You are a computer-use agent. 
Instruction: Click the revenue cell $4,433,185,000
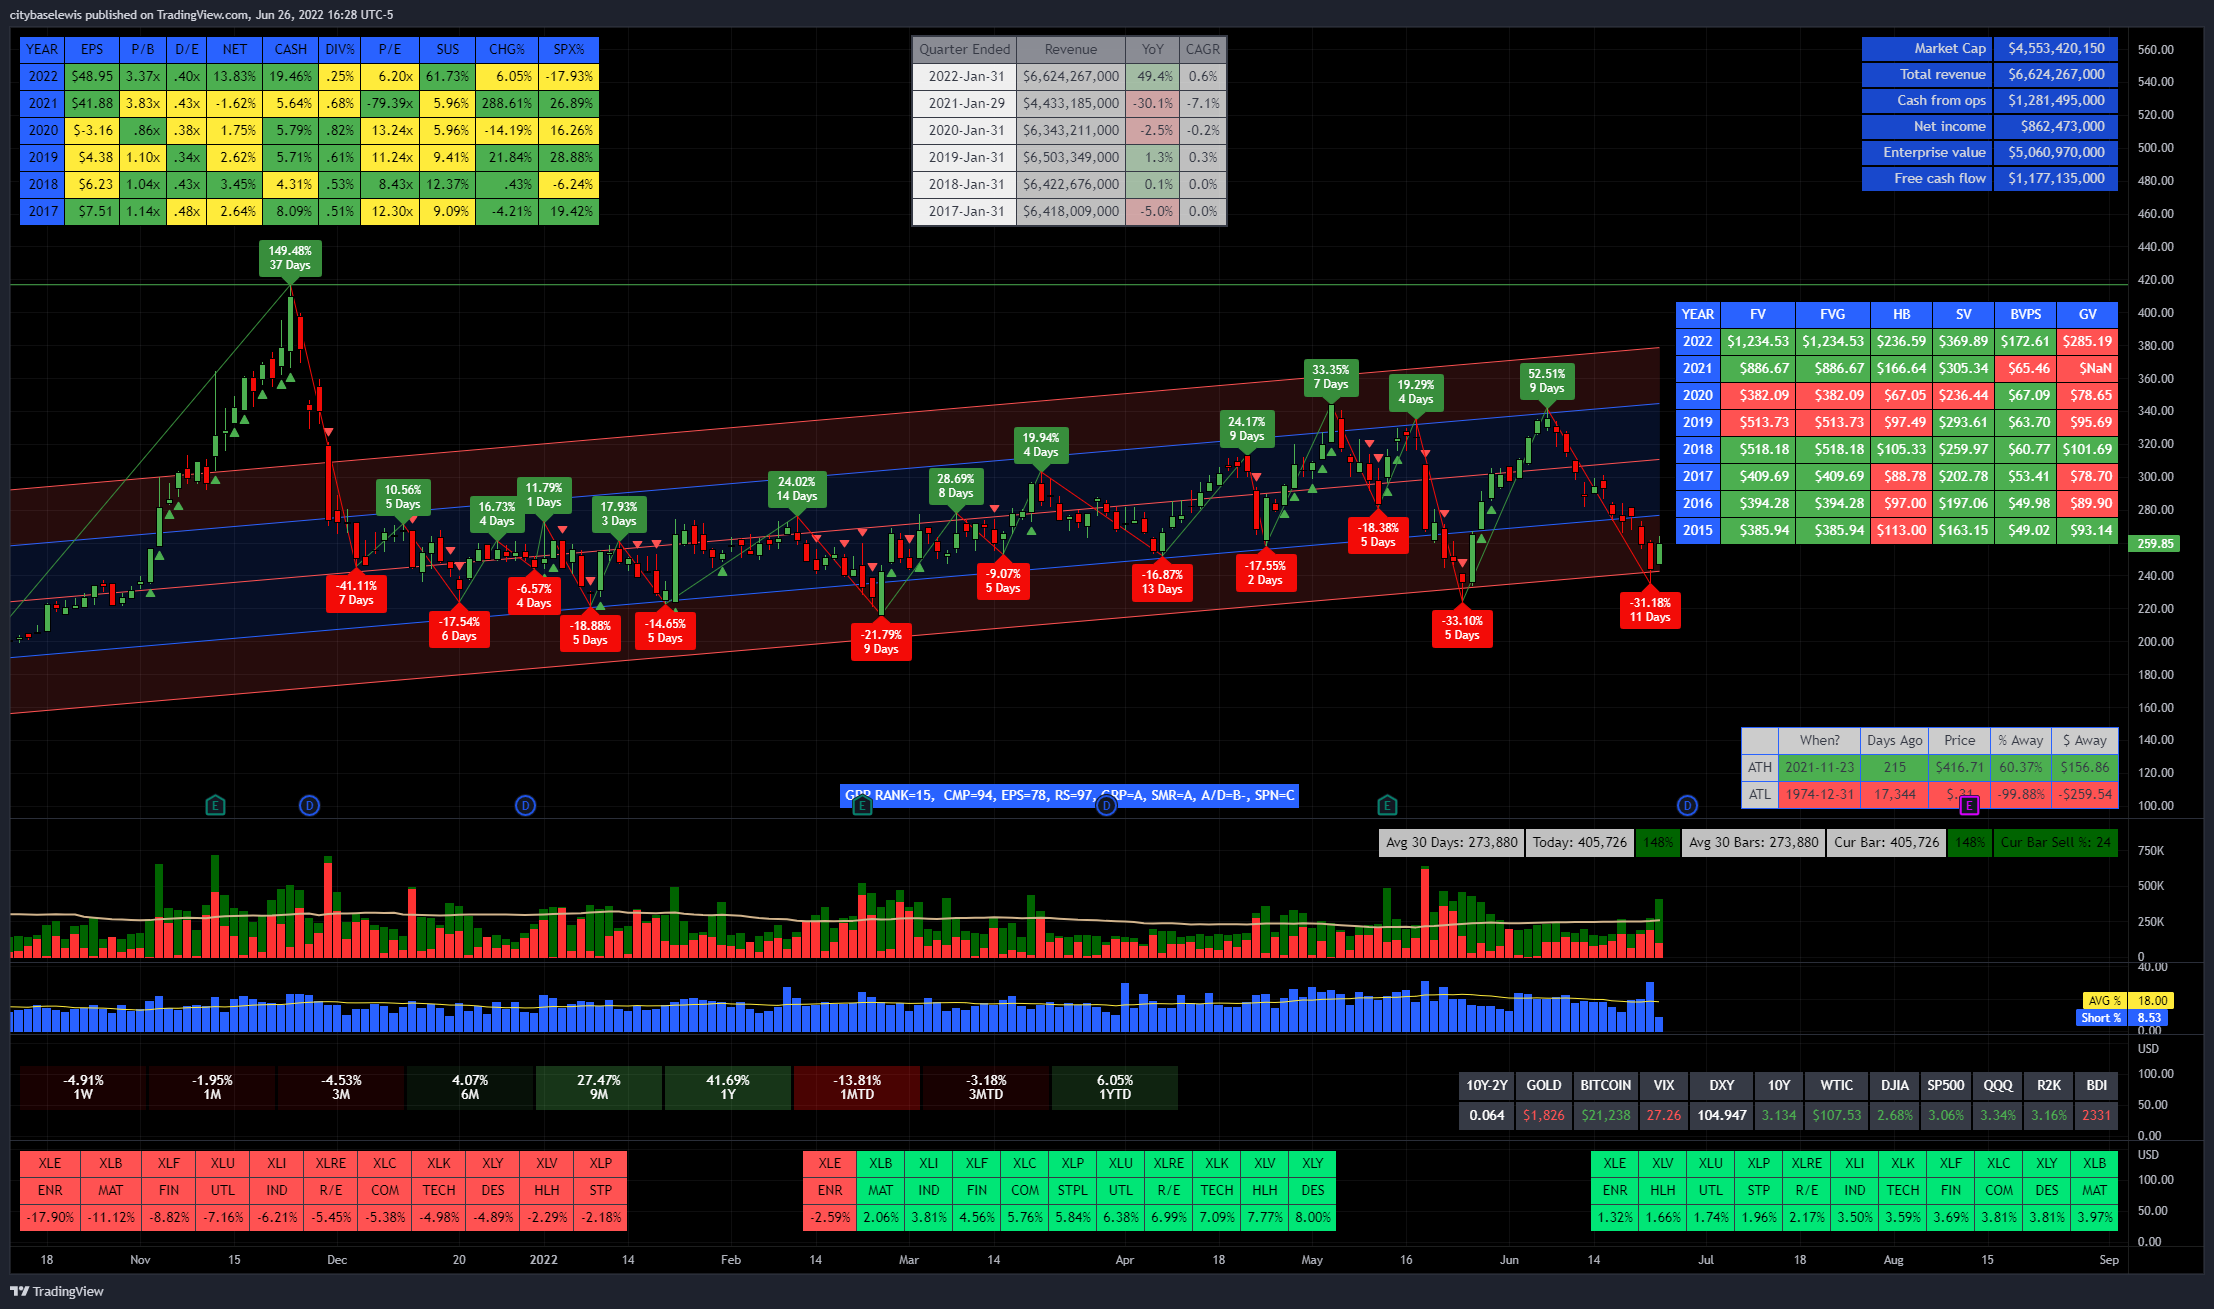1071,103
